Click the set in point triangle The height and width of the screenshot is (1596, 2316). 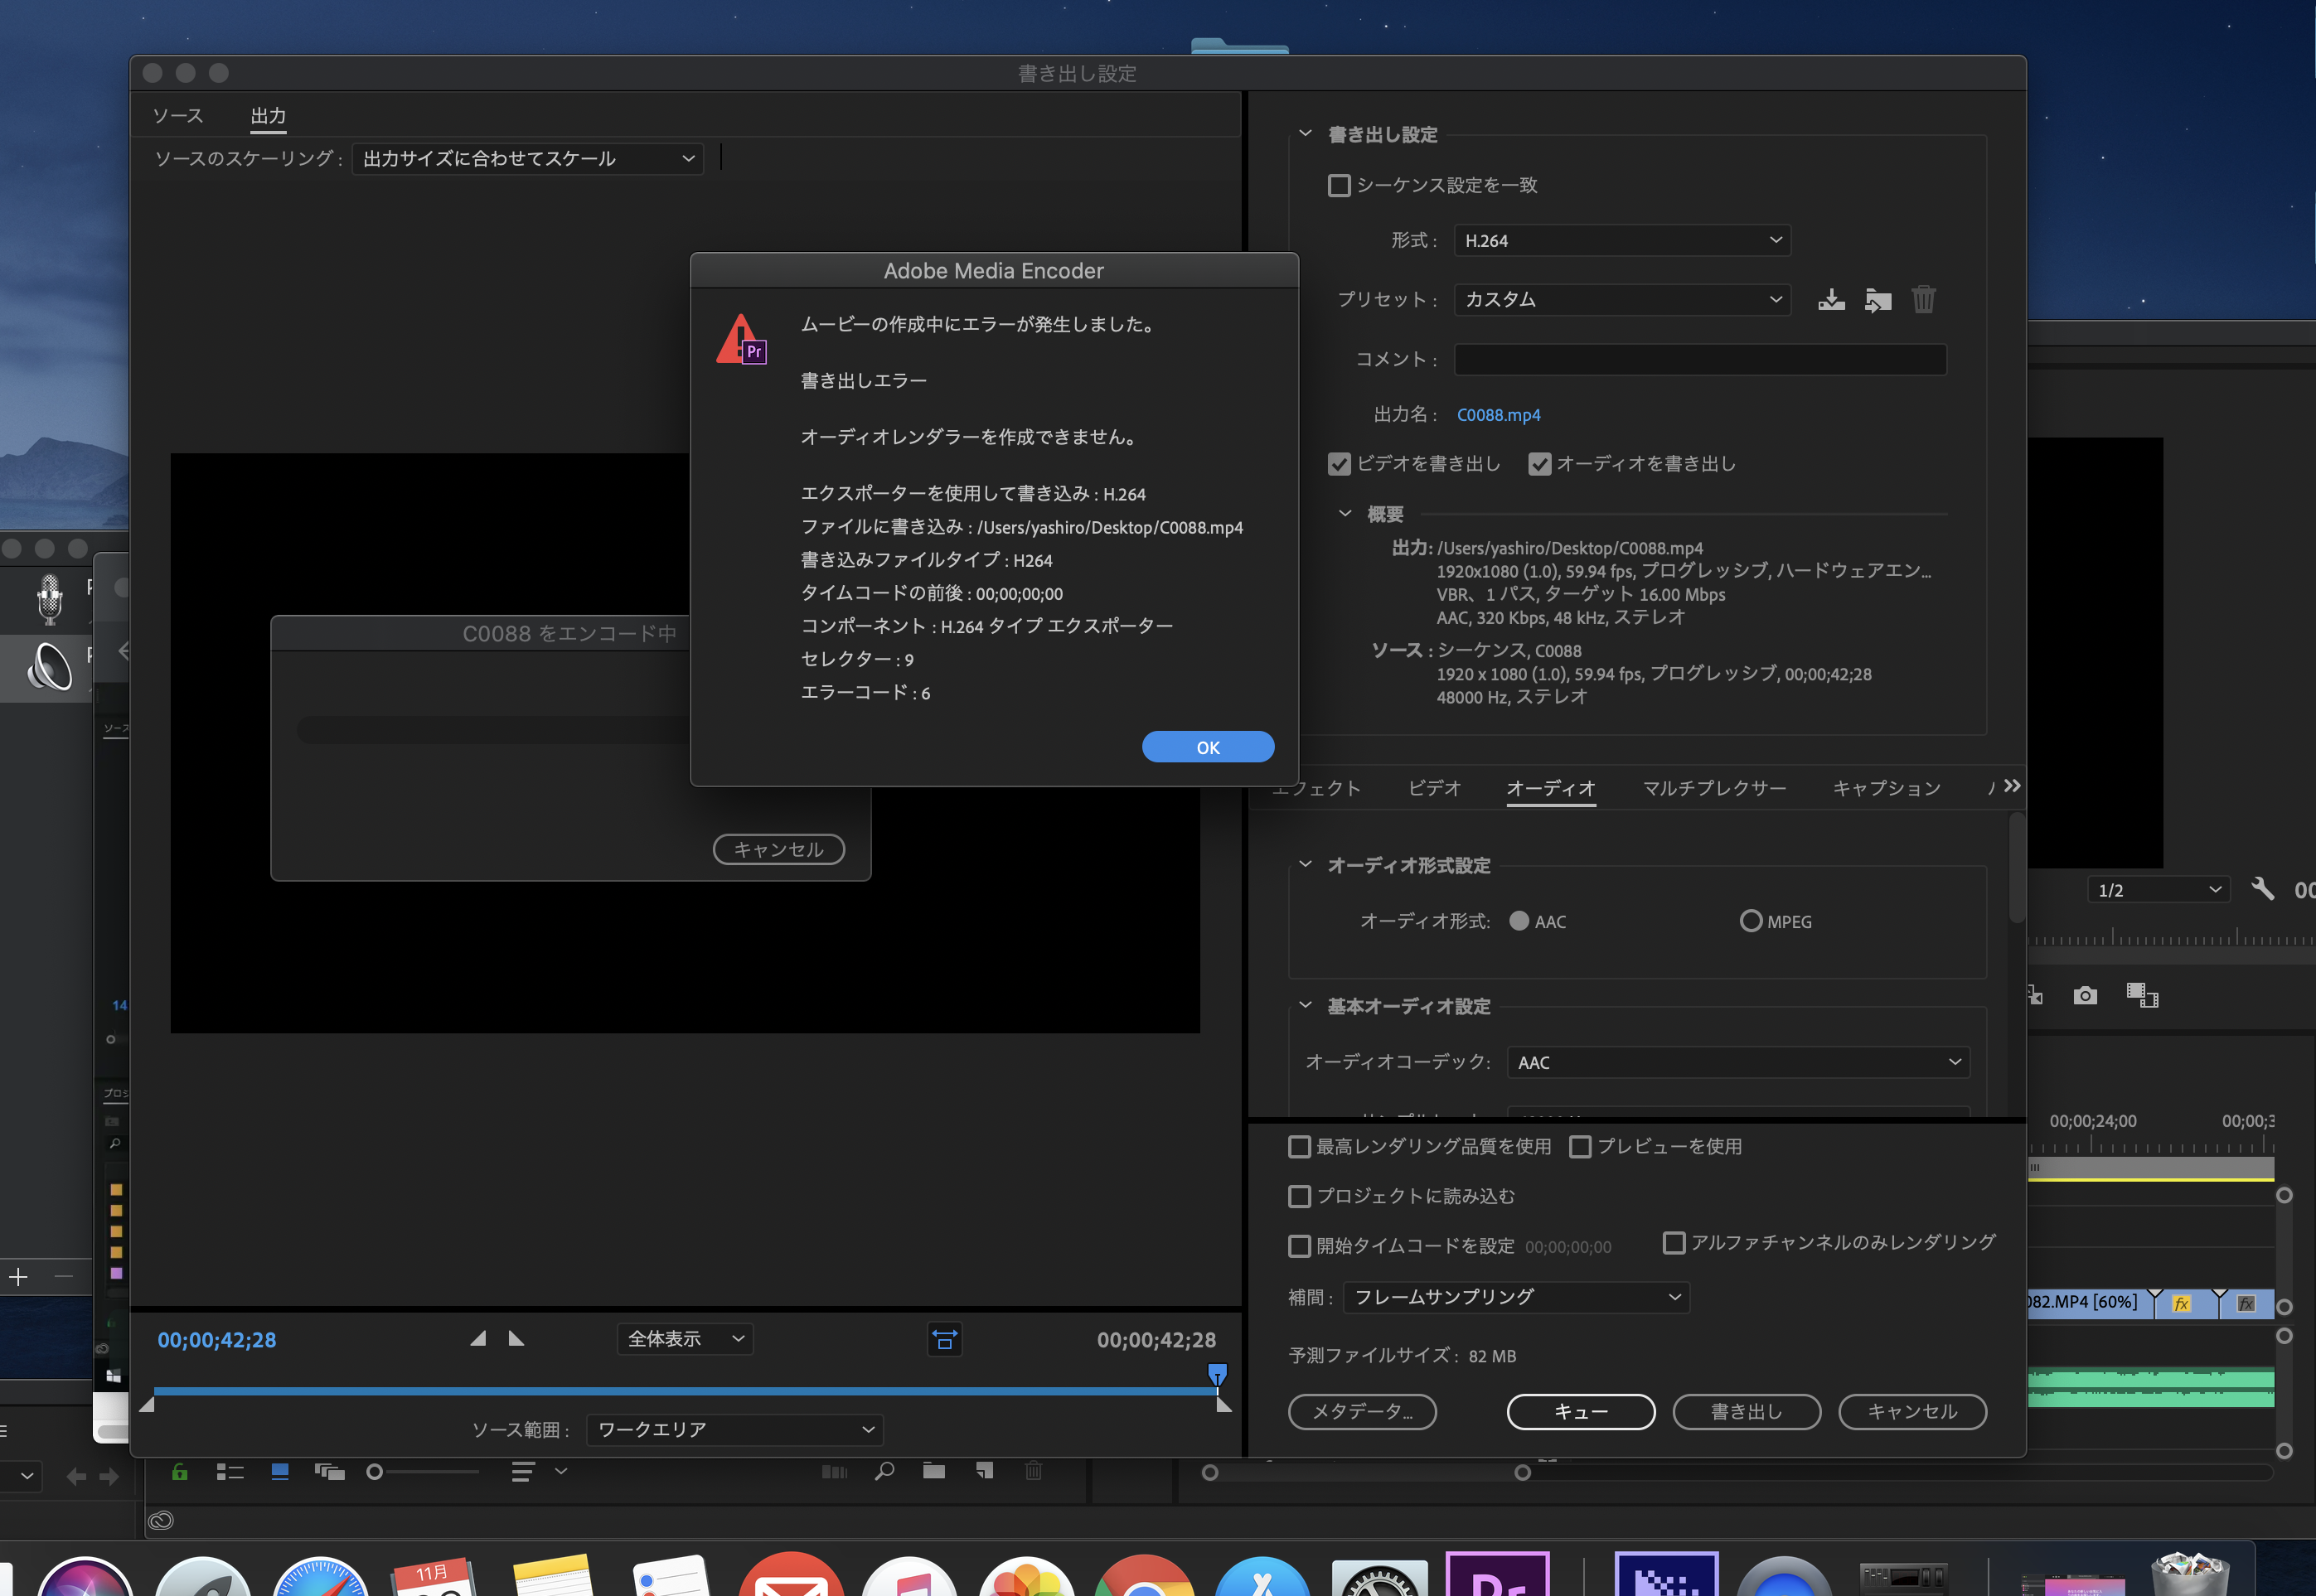(478, 1339)
